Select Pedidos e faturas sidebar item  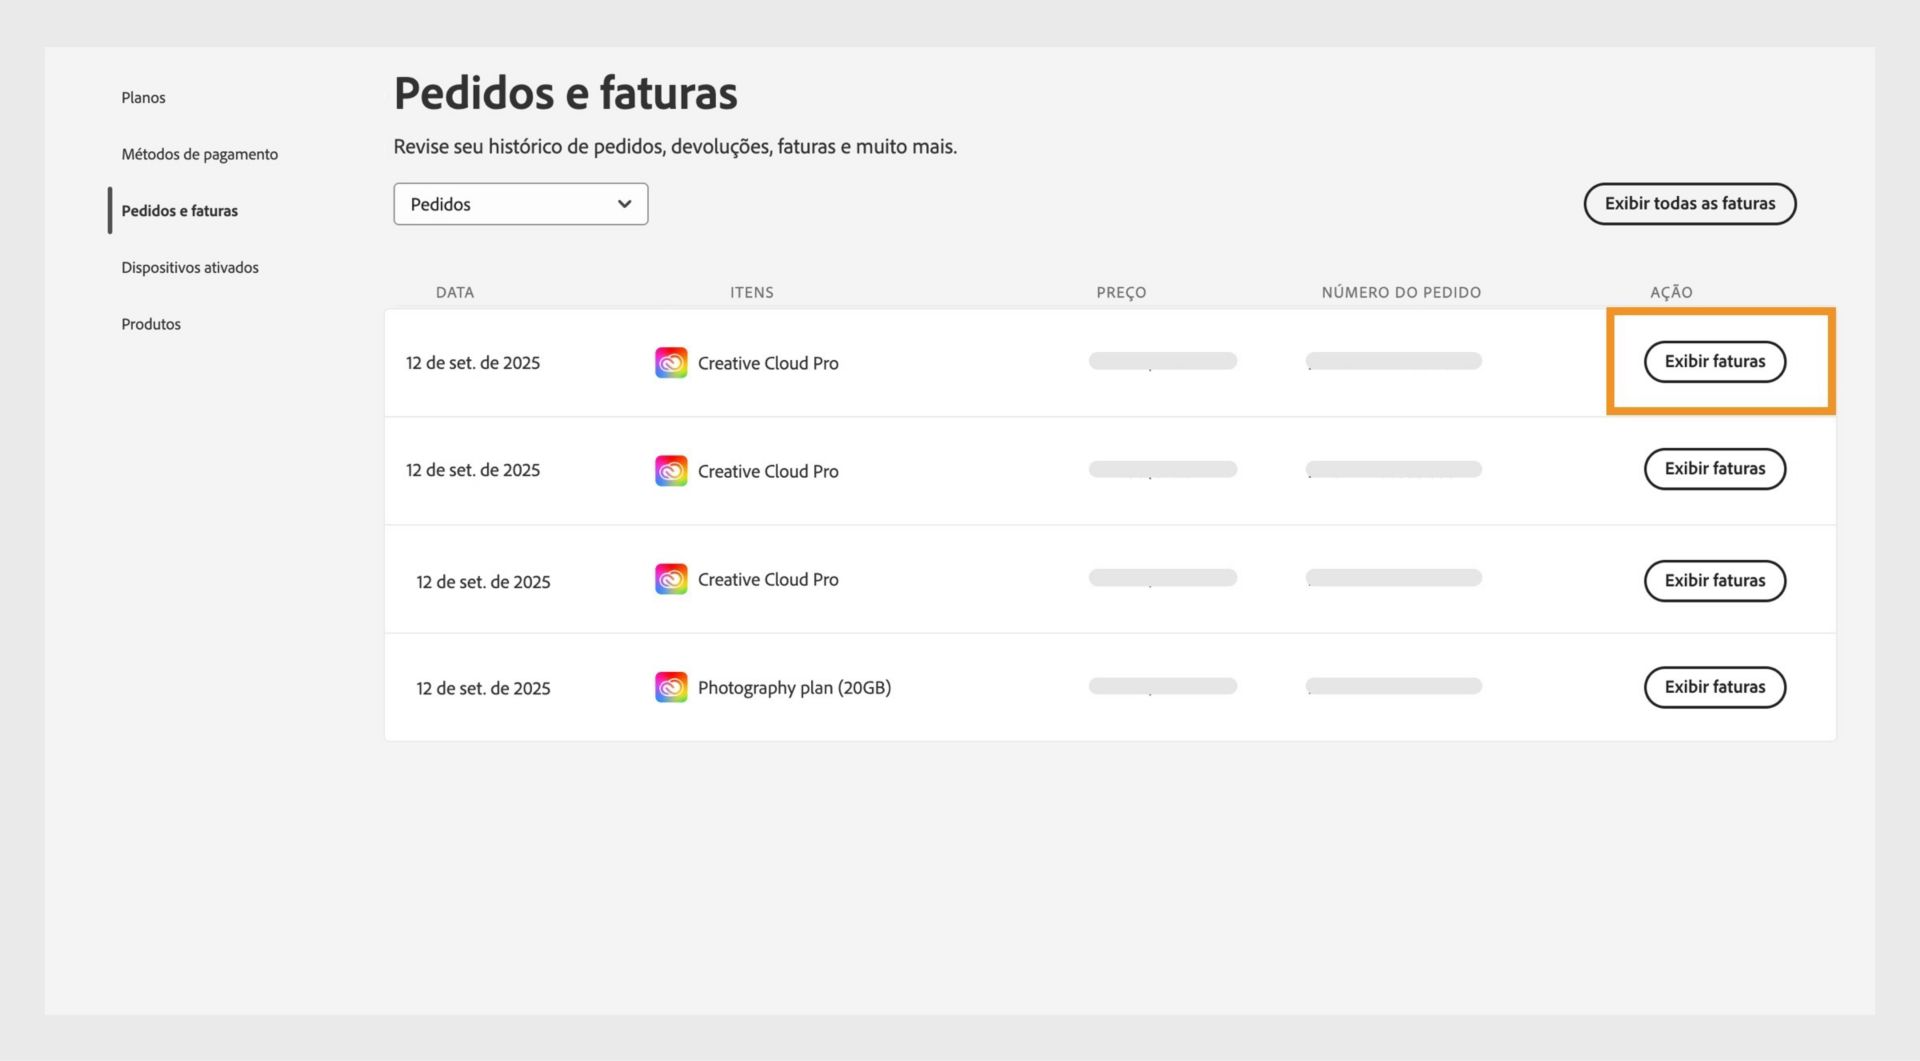click(179, 211)
